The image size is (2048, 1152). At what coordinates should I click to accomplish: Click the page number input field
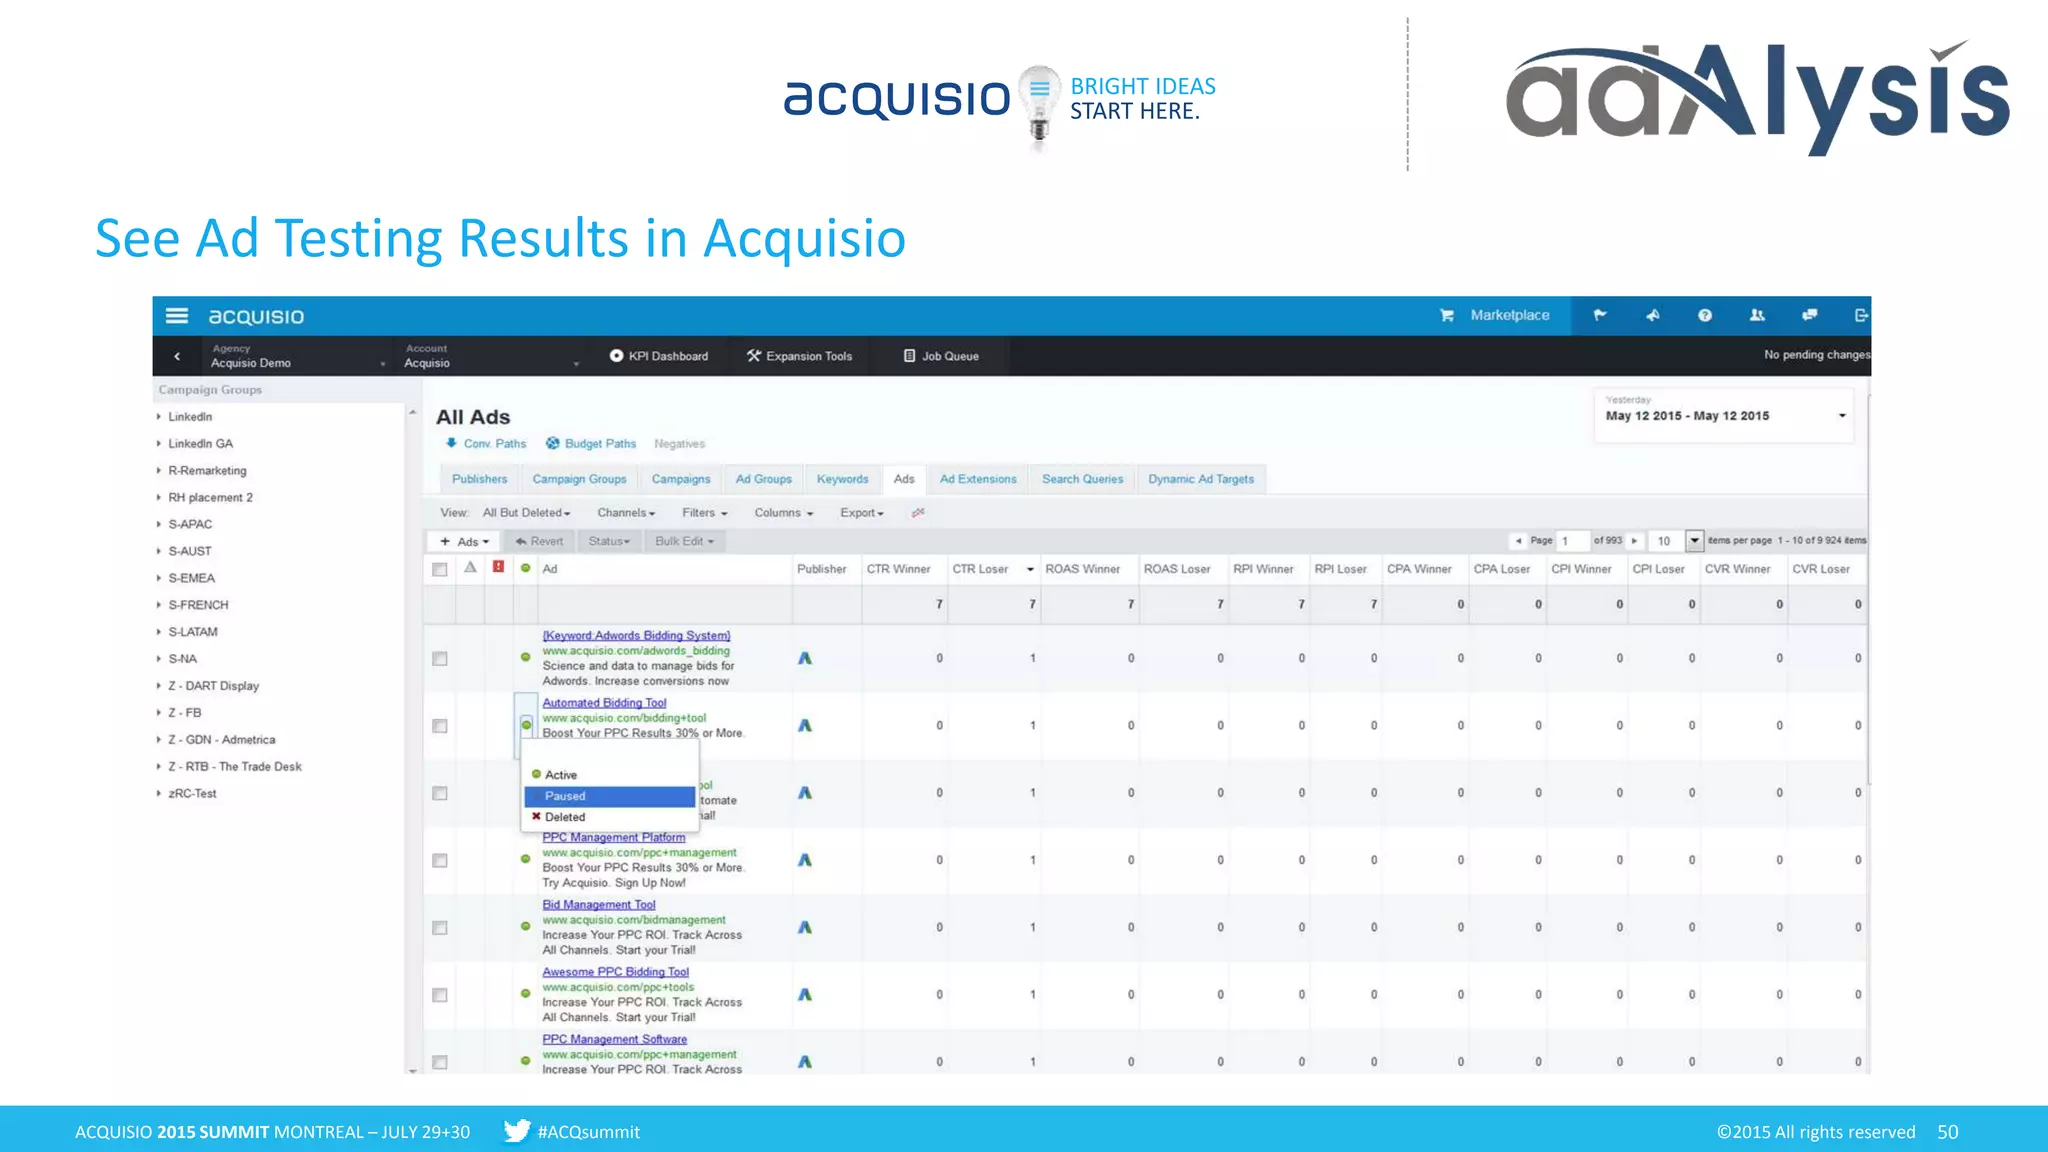(1573, 541)
